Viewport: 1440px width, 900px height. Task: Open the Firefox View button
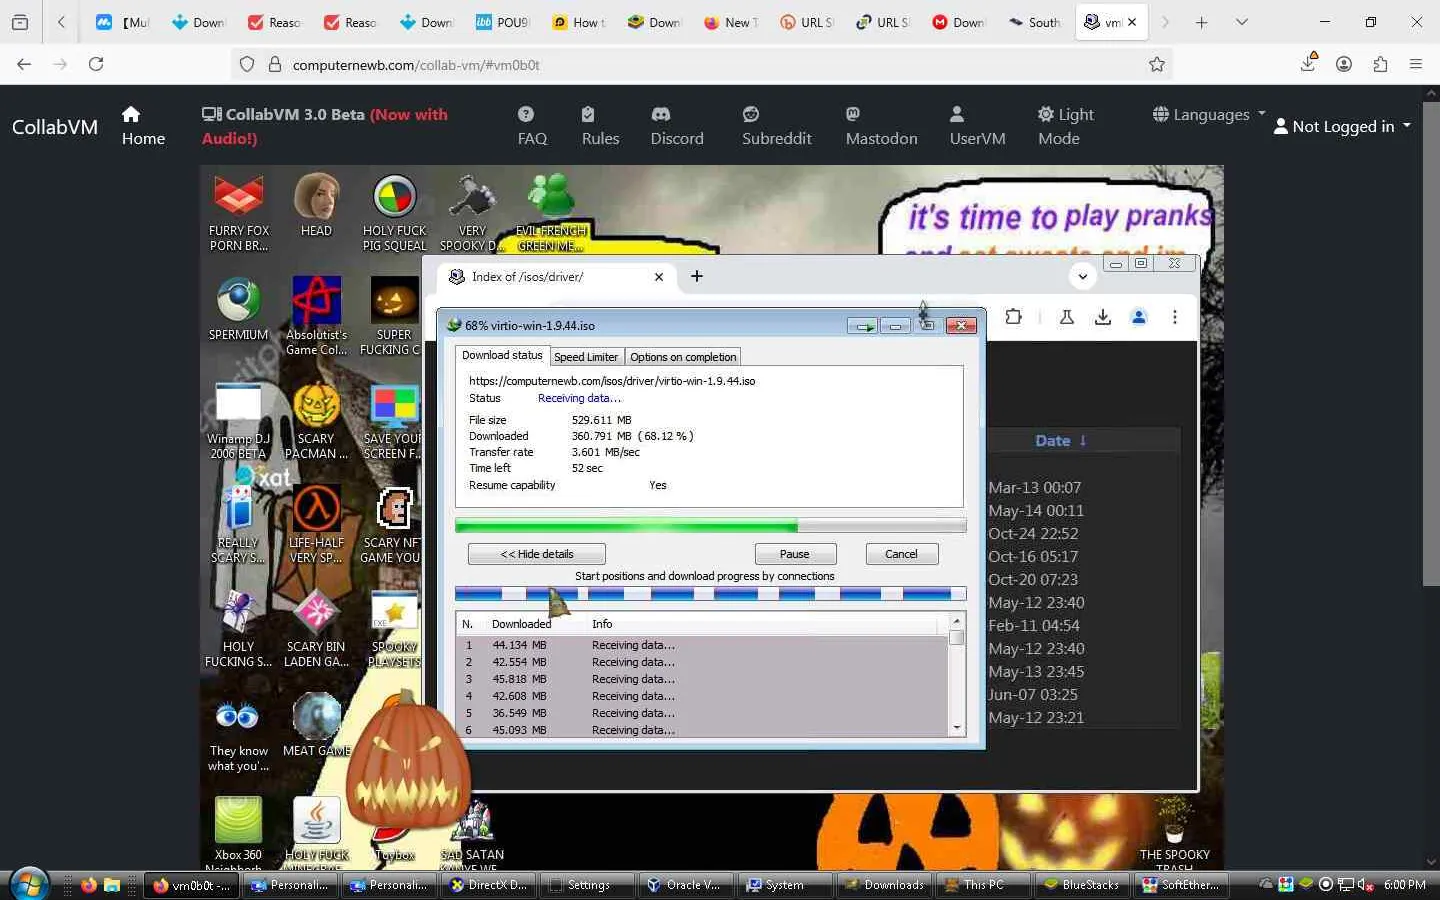pos(20,22)
